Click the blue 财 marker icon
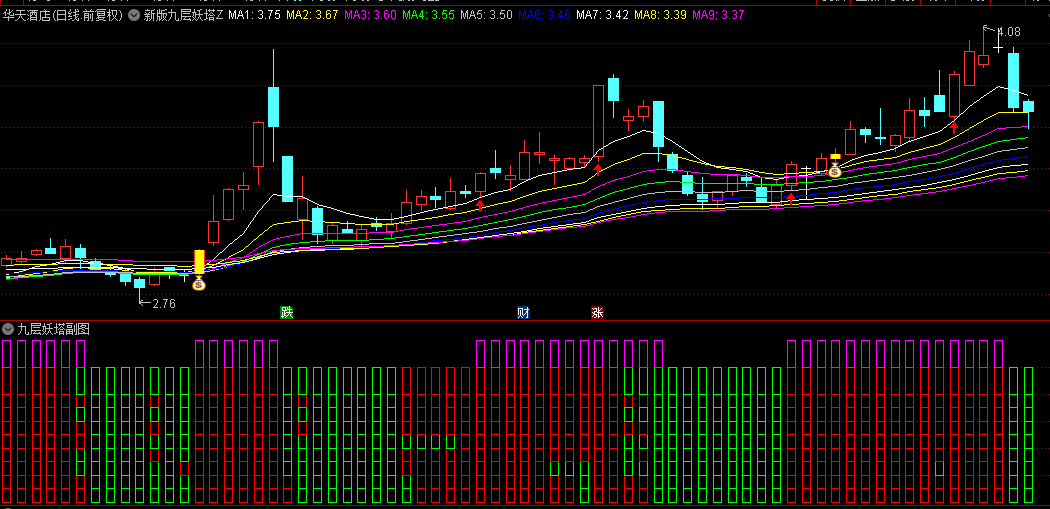 point(523,312)
